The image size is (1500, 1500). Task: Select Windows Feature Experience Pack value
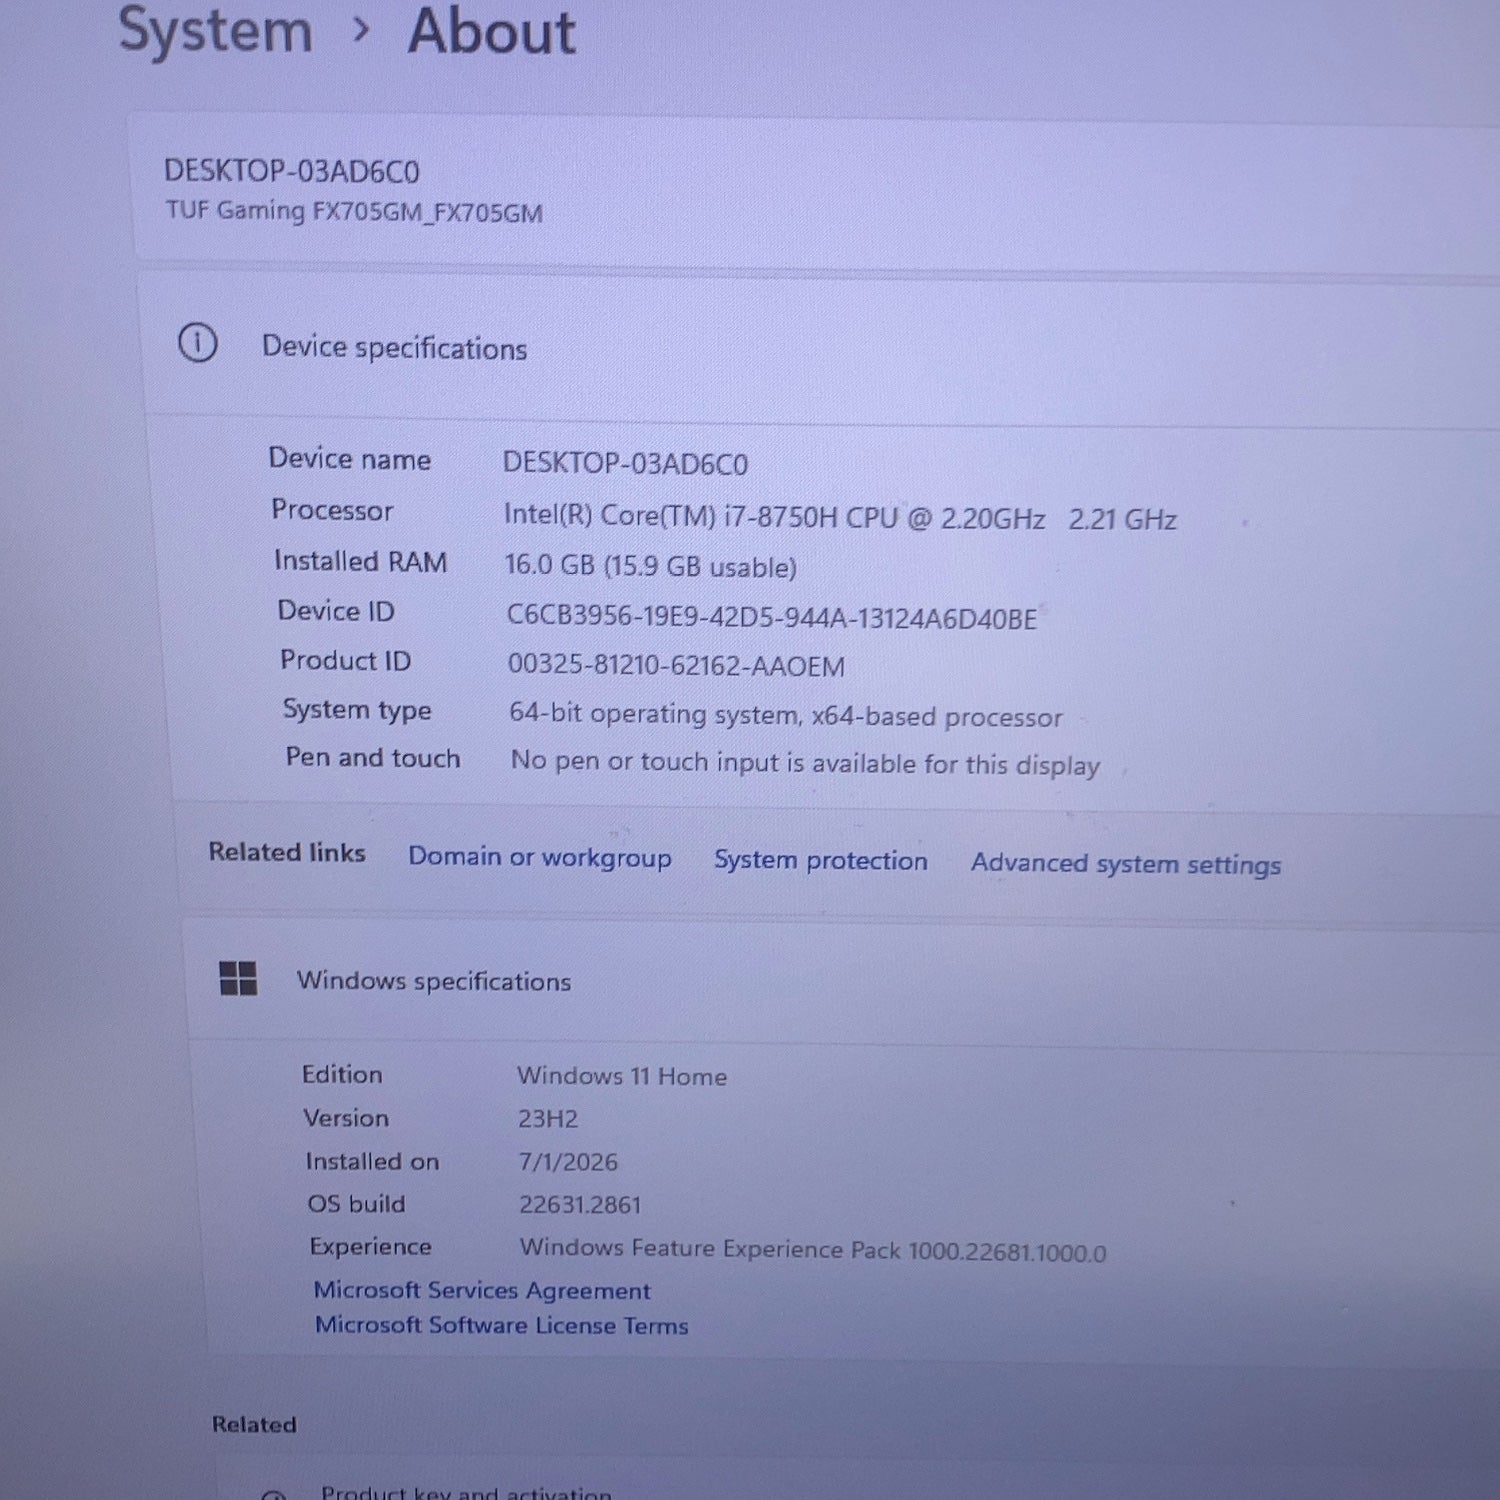(813, 1250)
